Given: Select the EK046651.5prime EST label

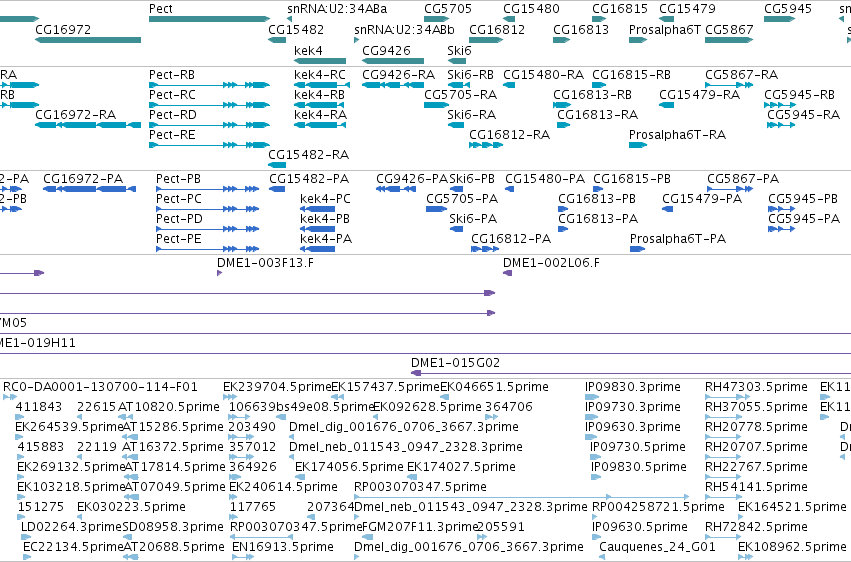Looking at the screenshot, I should (x=494, y=387).
